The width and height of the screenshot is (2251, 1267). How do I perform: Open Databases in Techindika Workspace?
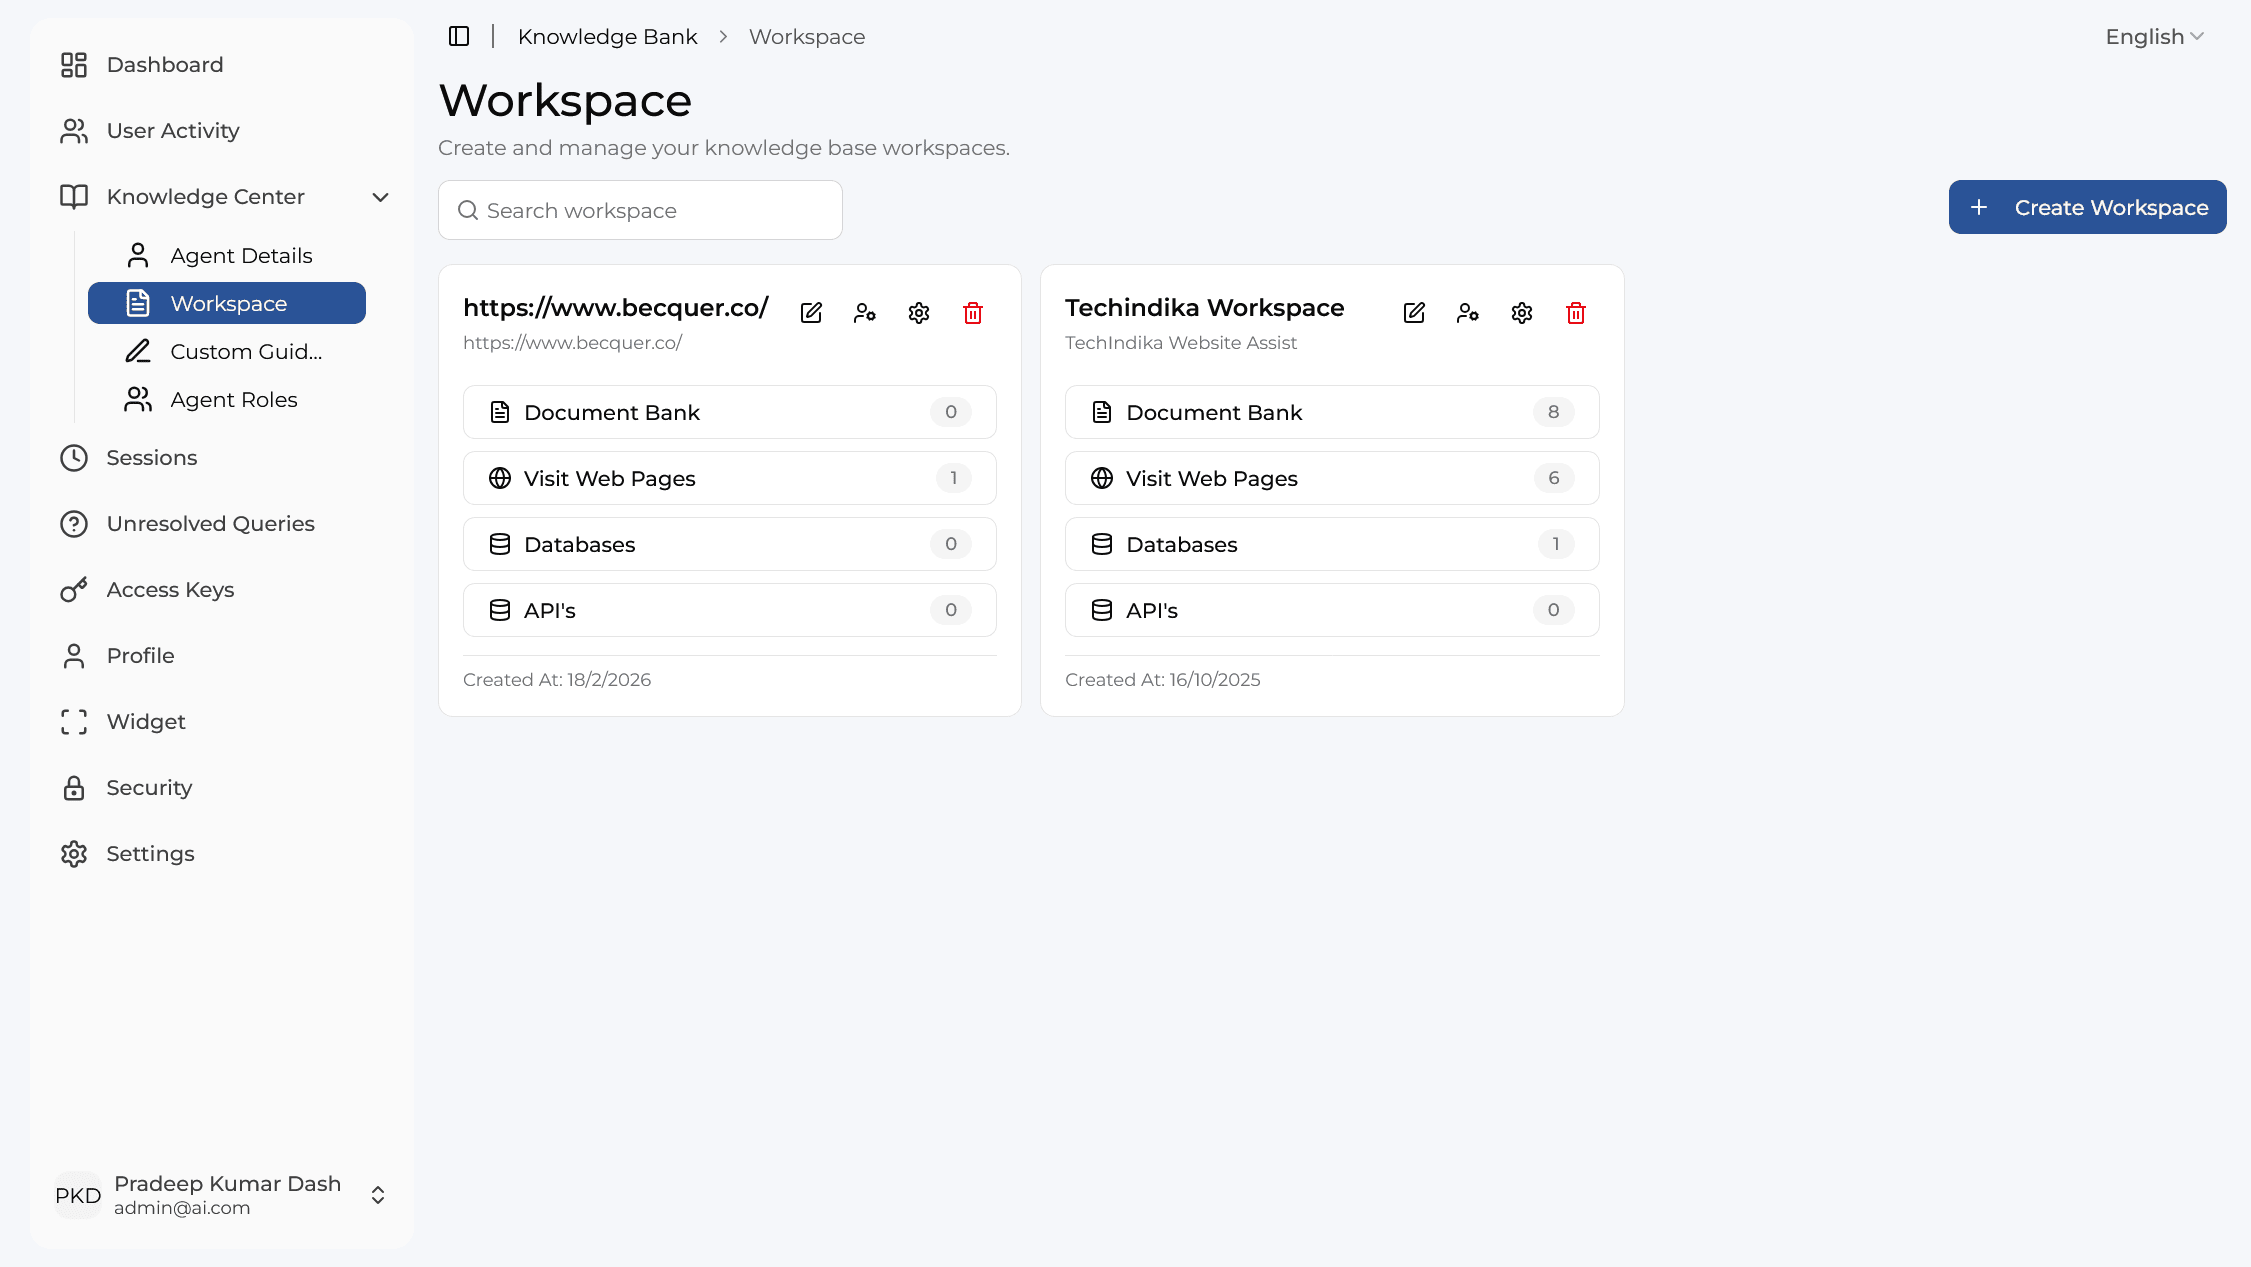tap(1332, 544)
